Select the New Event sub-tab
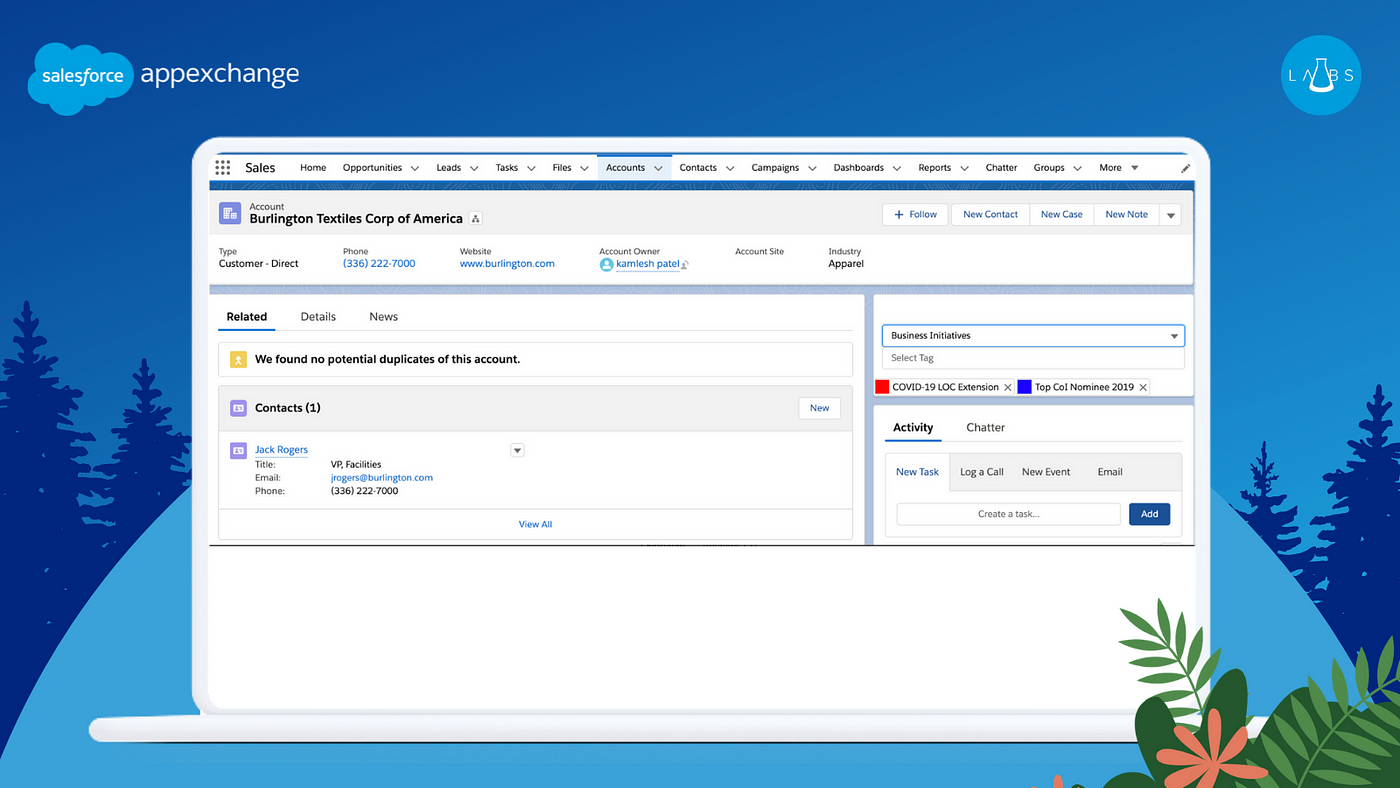1400x788 pixels. tap(1046, 472)
